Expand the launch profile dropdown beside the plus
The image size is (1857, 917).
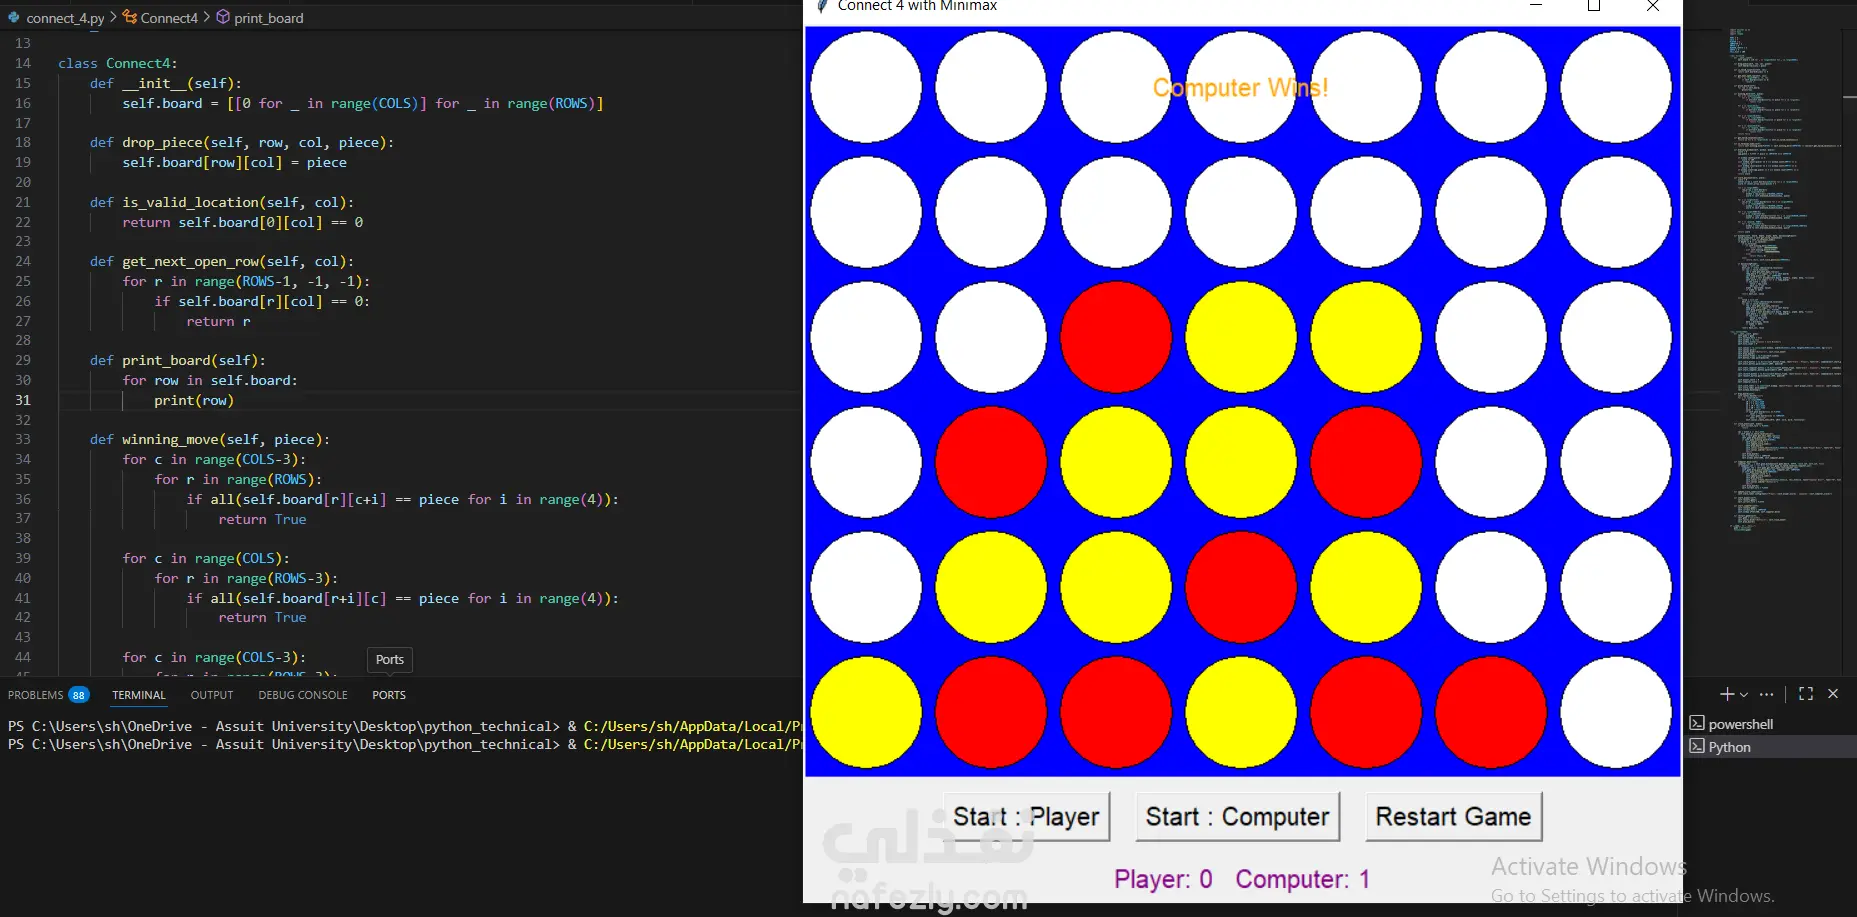1744,694
